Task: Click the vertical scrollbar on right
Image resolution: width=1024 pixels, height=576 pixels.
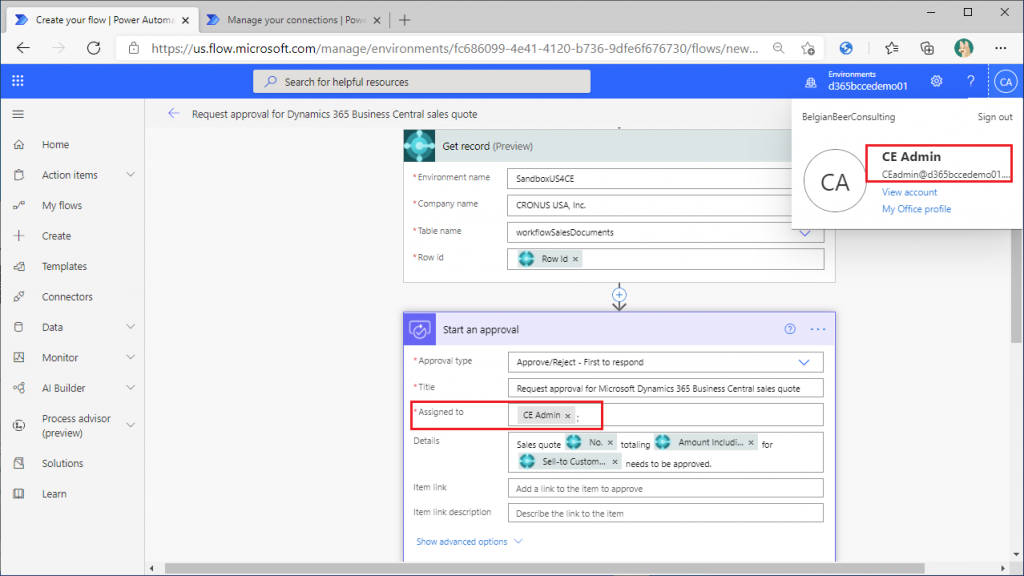Action: pyautogui.click(x=1016, y=285)
